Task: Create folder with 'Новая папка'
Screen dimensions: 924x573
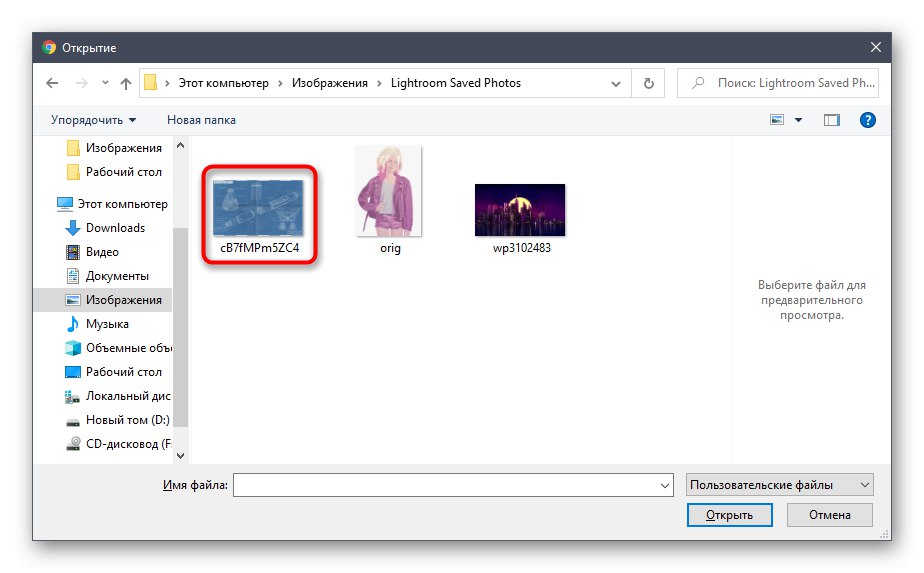Action: coord(201,120)
